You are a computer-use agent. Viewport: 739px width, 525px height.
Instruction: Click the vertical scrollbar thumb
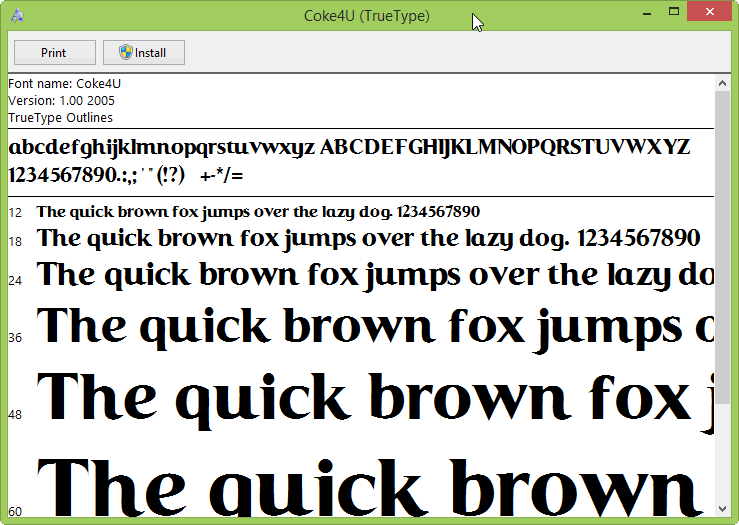(x=722, y=247)
